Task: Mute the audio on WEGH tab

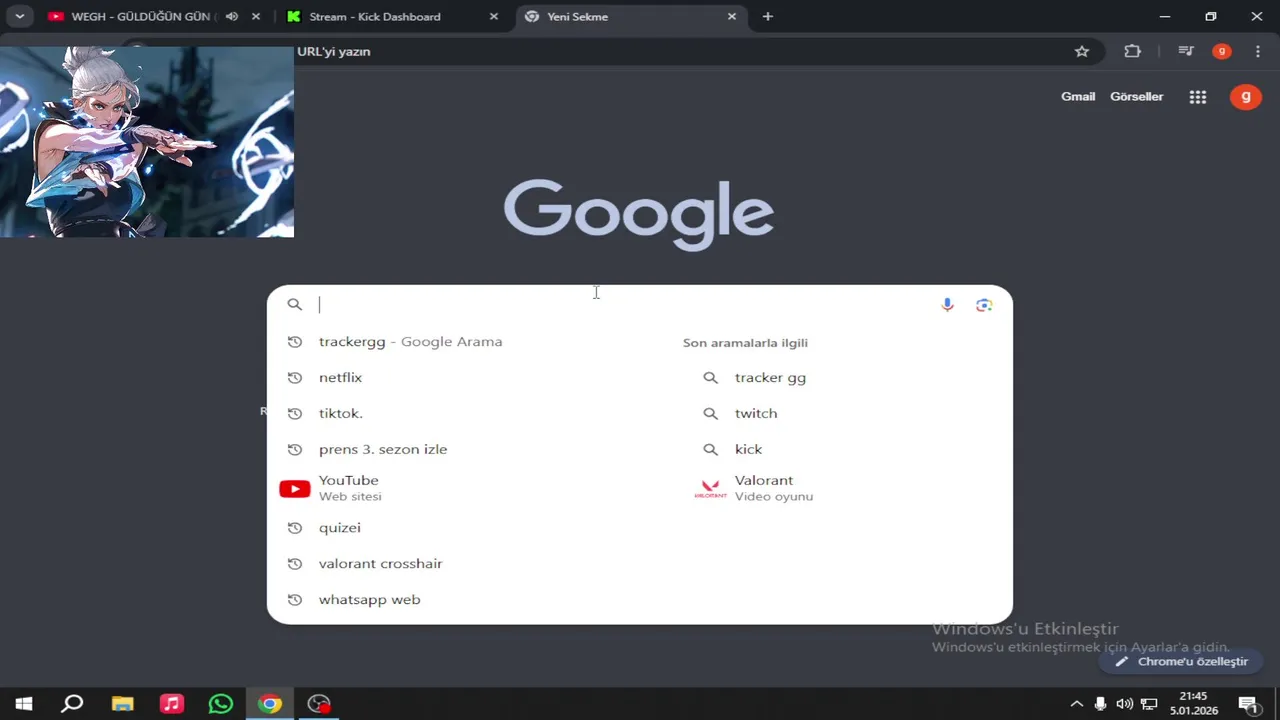Action: (x=232, y=16)
